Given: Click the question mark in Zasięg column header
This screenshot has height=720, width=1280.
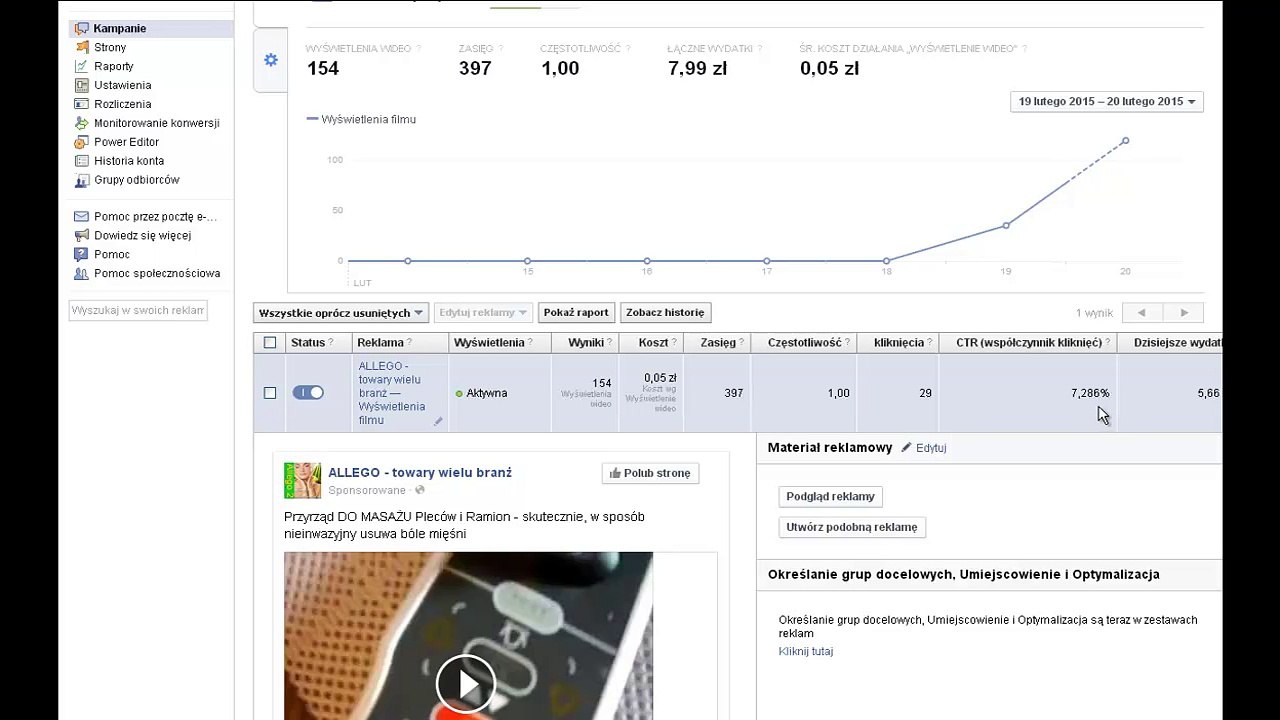Looking at the screenshot, I should pyautogui.click(x=743, y=343).
